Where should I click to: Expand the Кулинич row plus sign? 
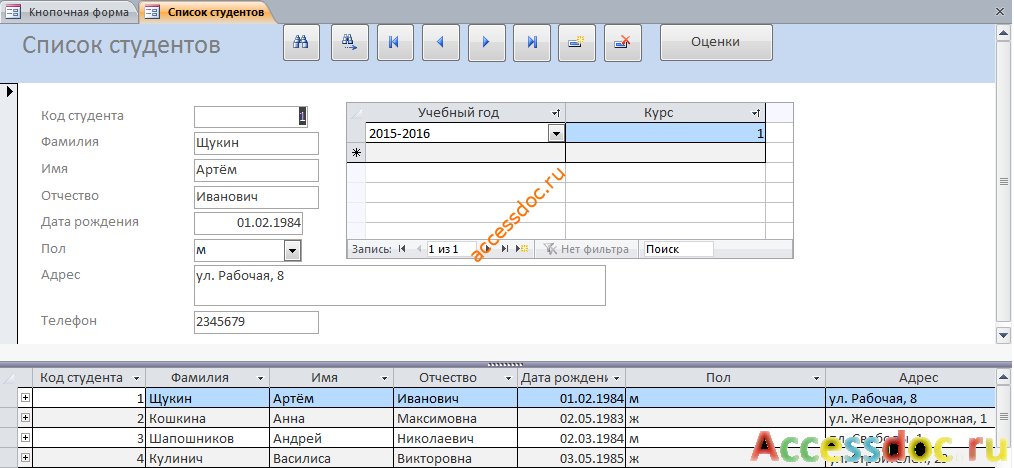25,458
